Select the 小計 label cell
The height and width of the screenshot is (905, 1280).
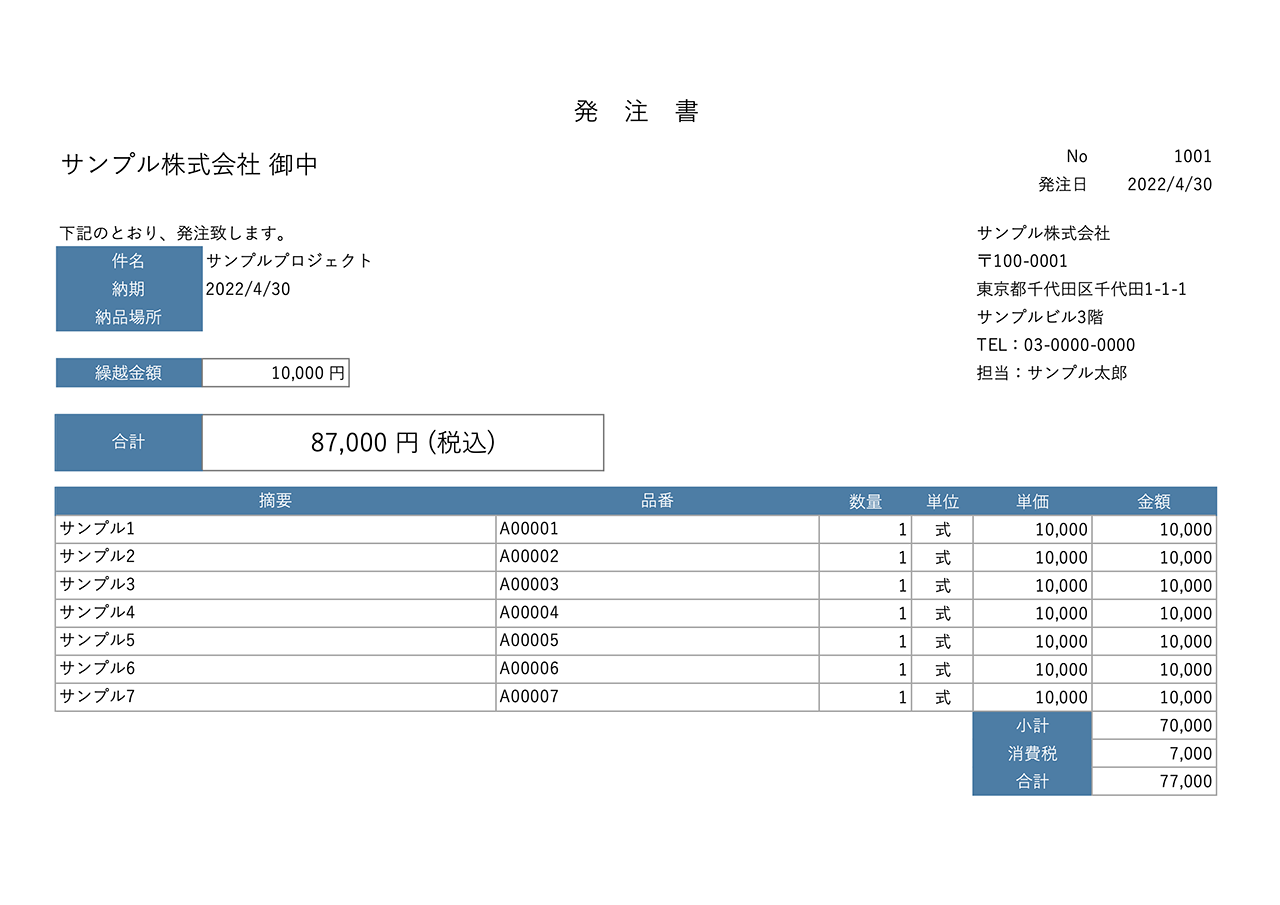(x=1032, y=725)
